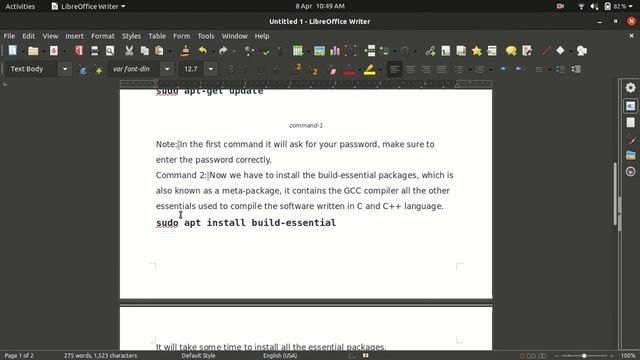The height and width of the screenshot is (360, 640).
Task: Open sidebar settings gear
Action: point(630,88)
